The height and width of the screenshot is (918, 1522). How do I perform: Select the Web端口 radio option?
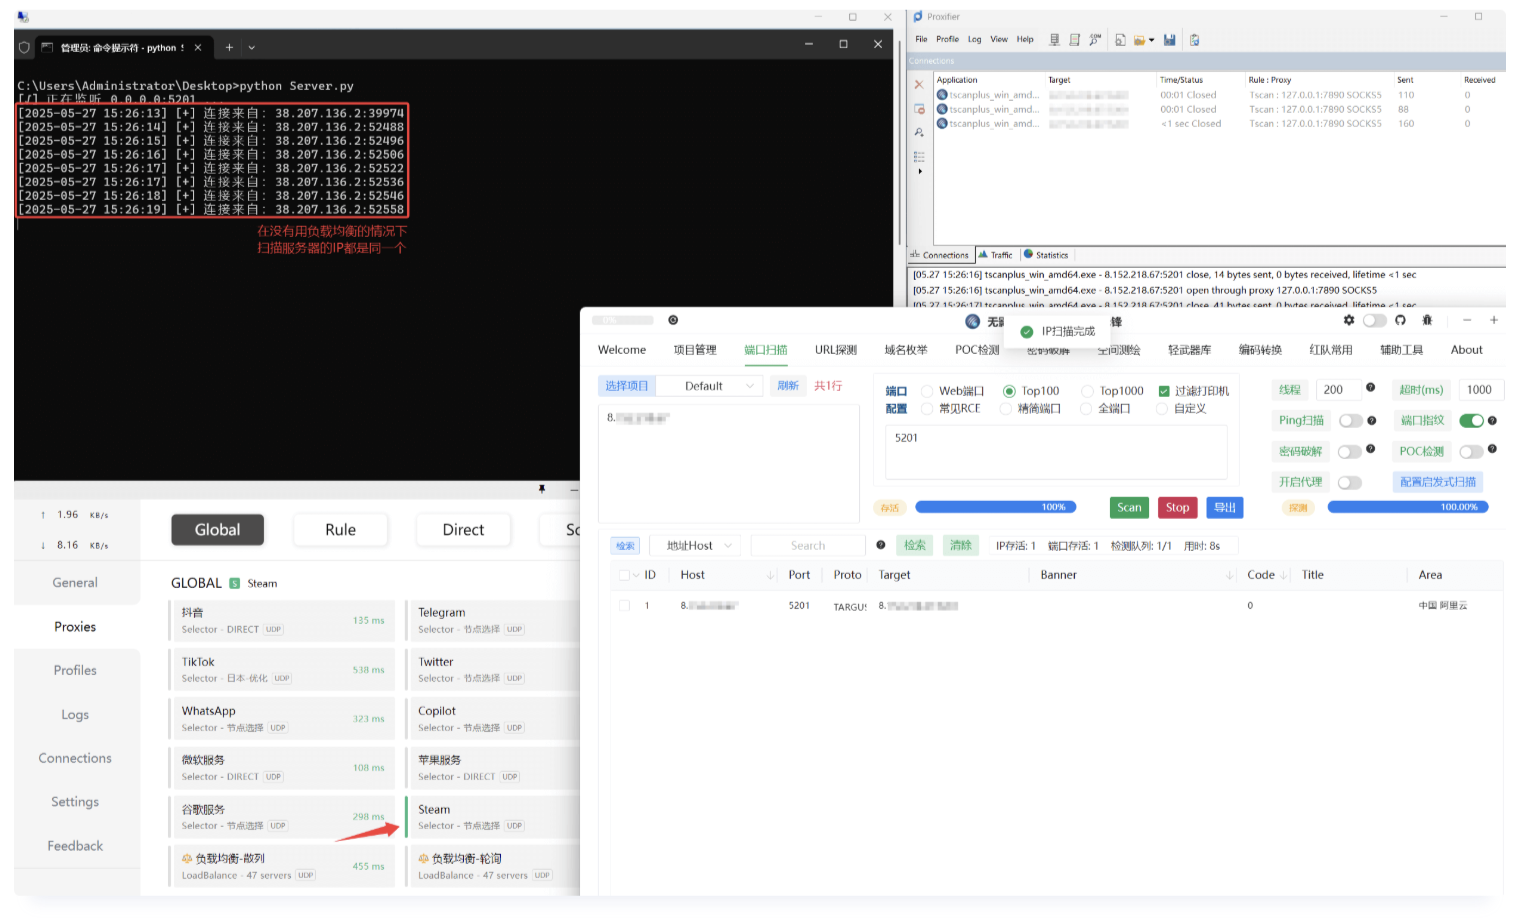tap(927, 391)
